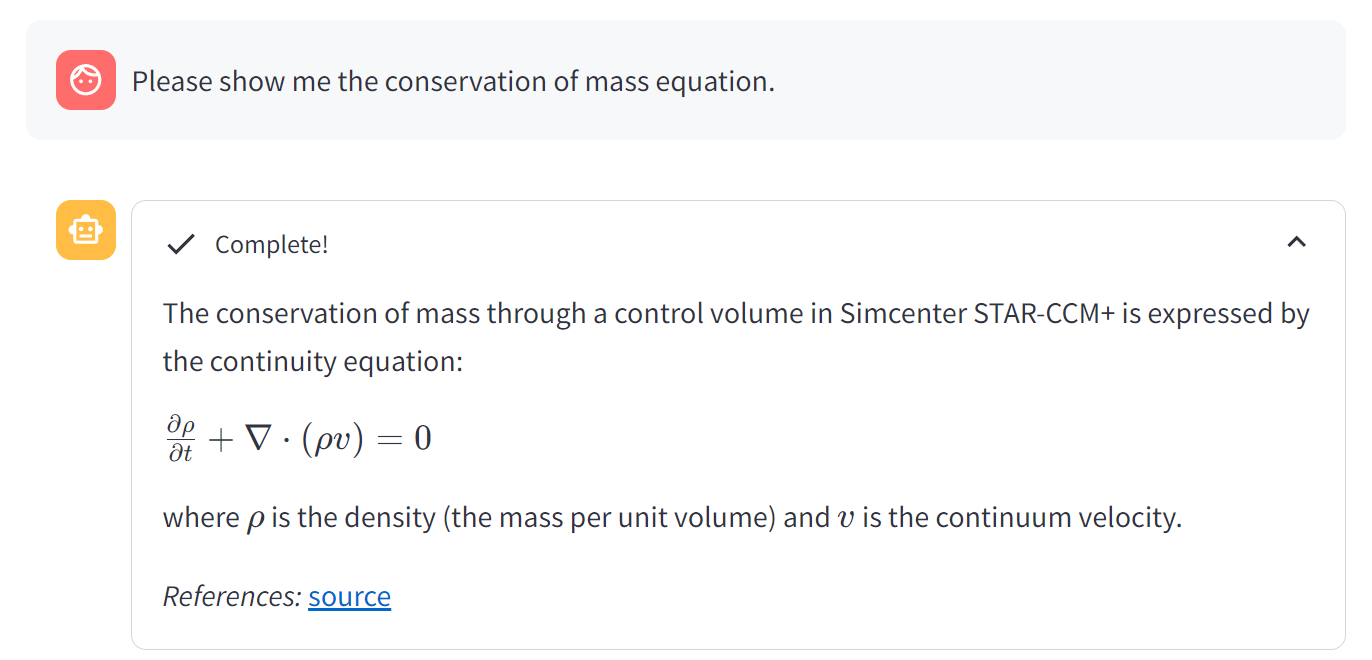This screenshot has height=660, width=1372.
Task: Click the user's conservation of mass question
Action: tap(453, 81)
